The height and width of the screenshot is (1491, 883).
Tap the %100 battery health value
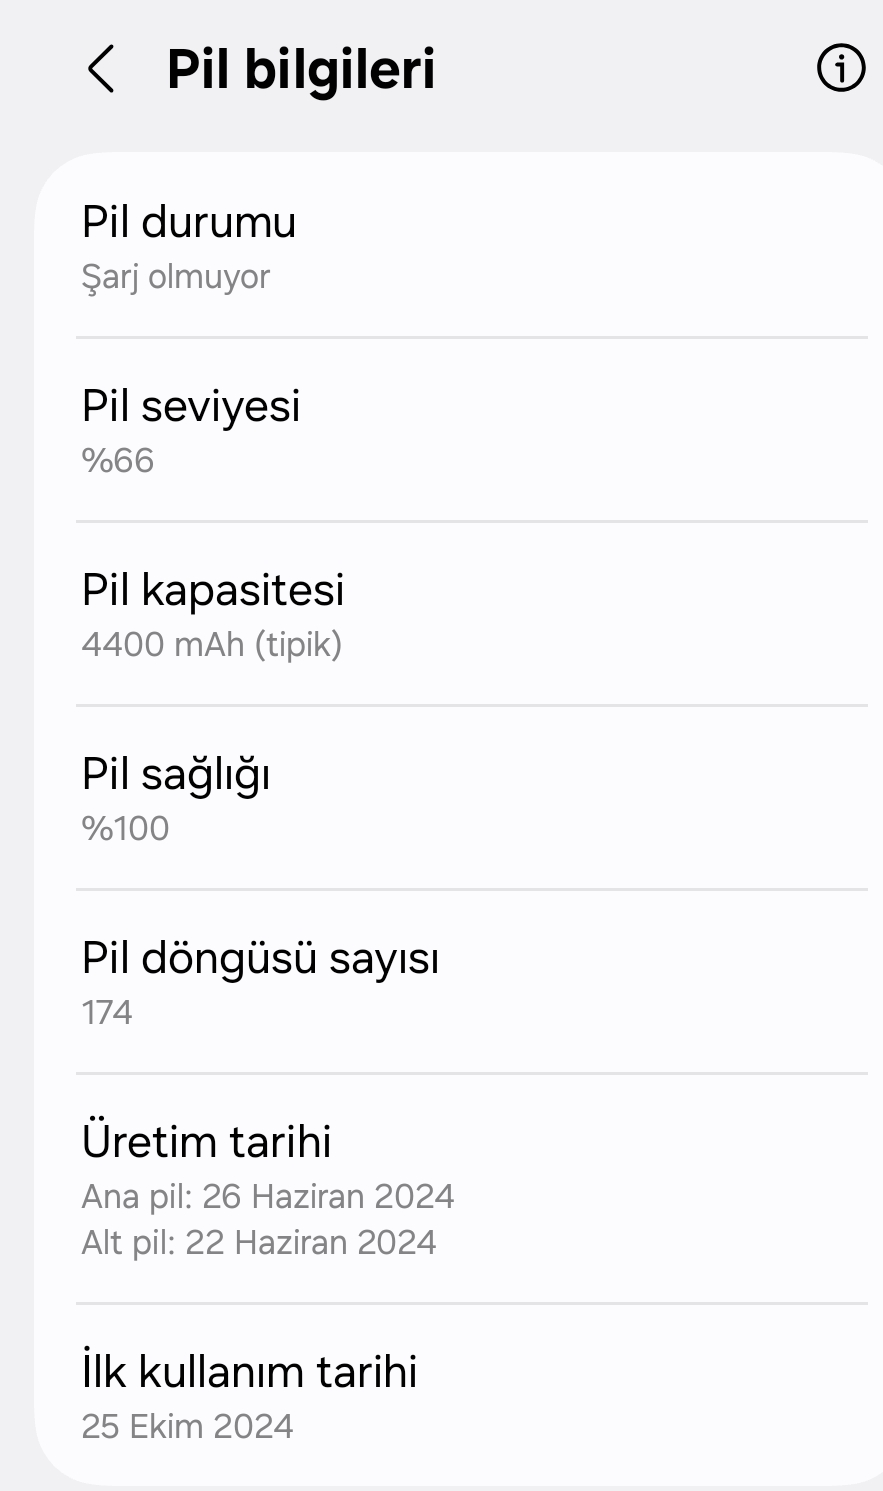(x=126, y=829)
